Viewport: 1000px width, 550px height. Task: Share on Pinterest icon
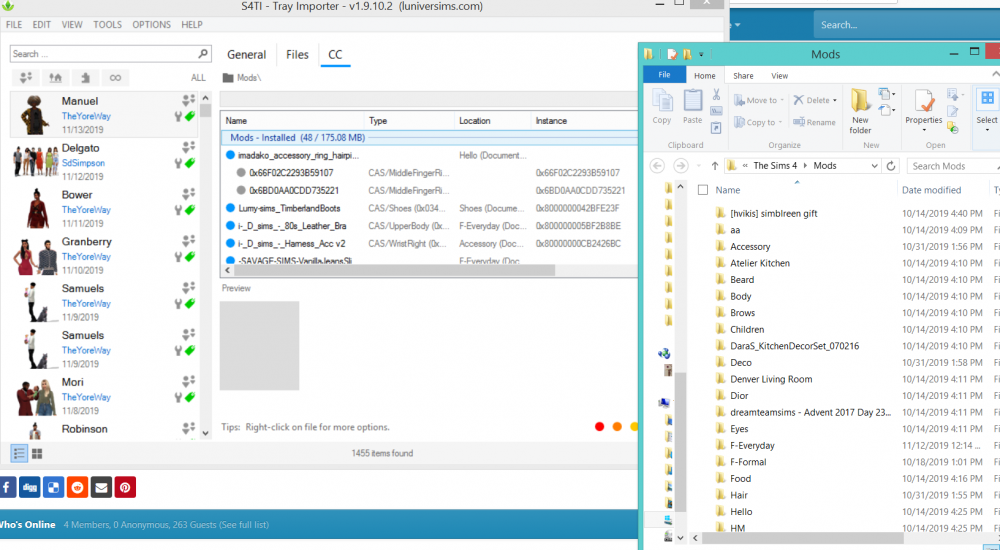point(125,487)
